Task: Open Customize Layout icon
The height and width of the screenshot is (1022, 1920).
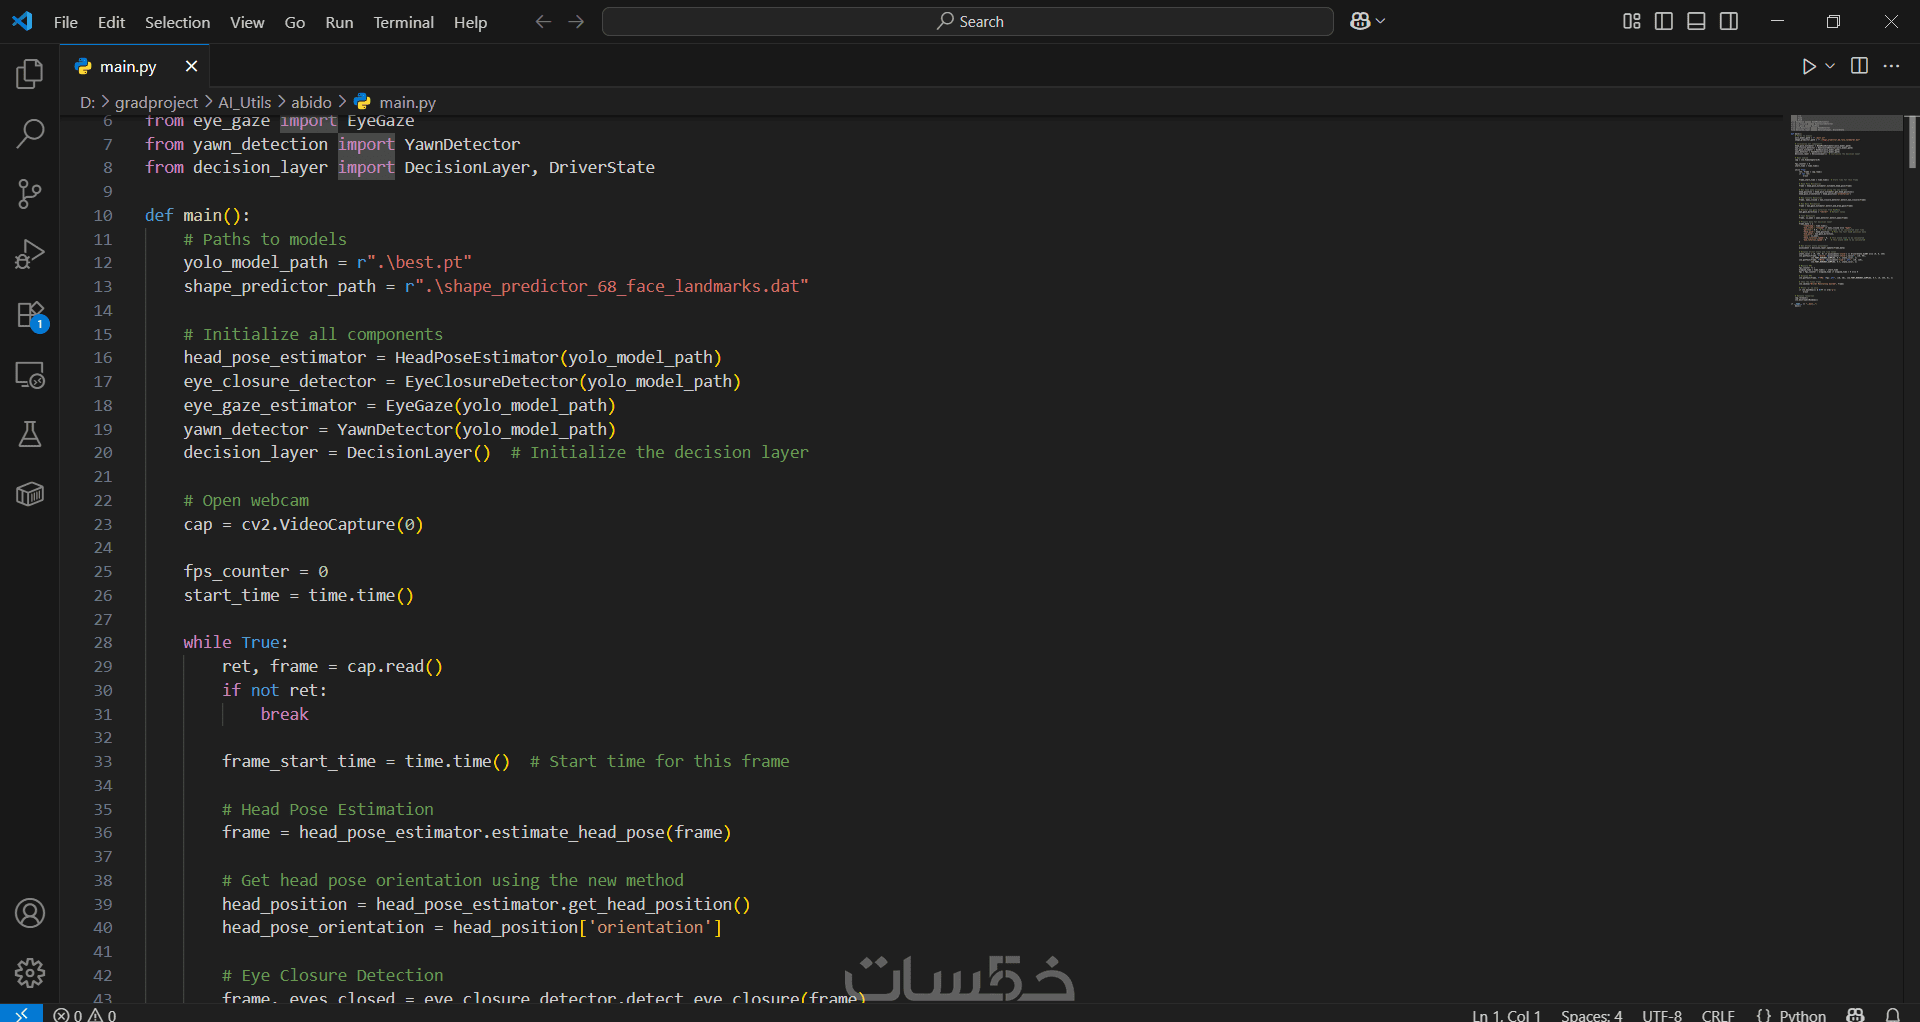Action: tap(1631, 21)
